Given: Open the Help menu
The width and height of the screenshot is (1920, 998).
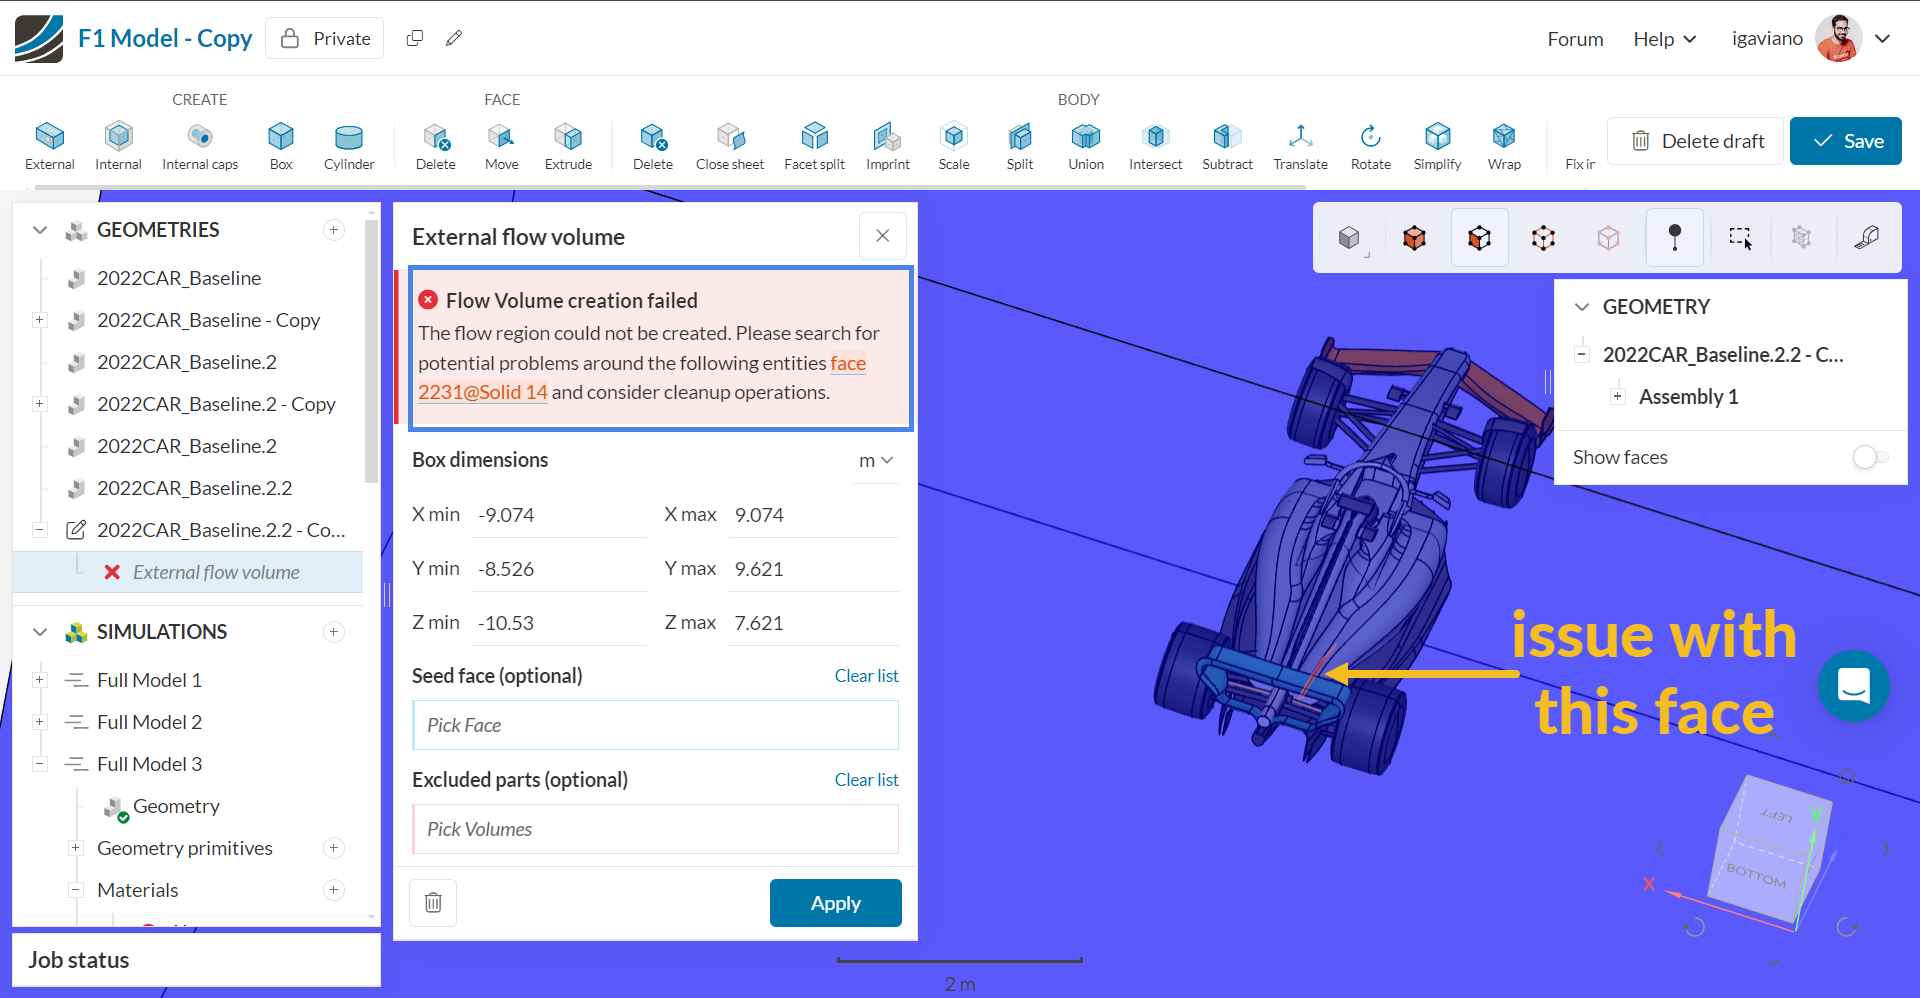Looking at the screenshot, I should pos(1664,39).
